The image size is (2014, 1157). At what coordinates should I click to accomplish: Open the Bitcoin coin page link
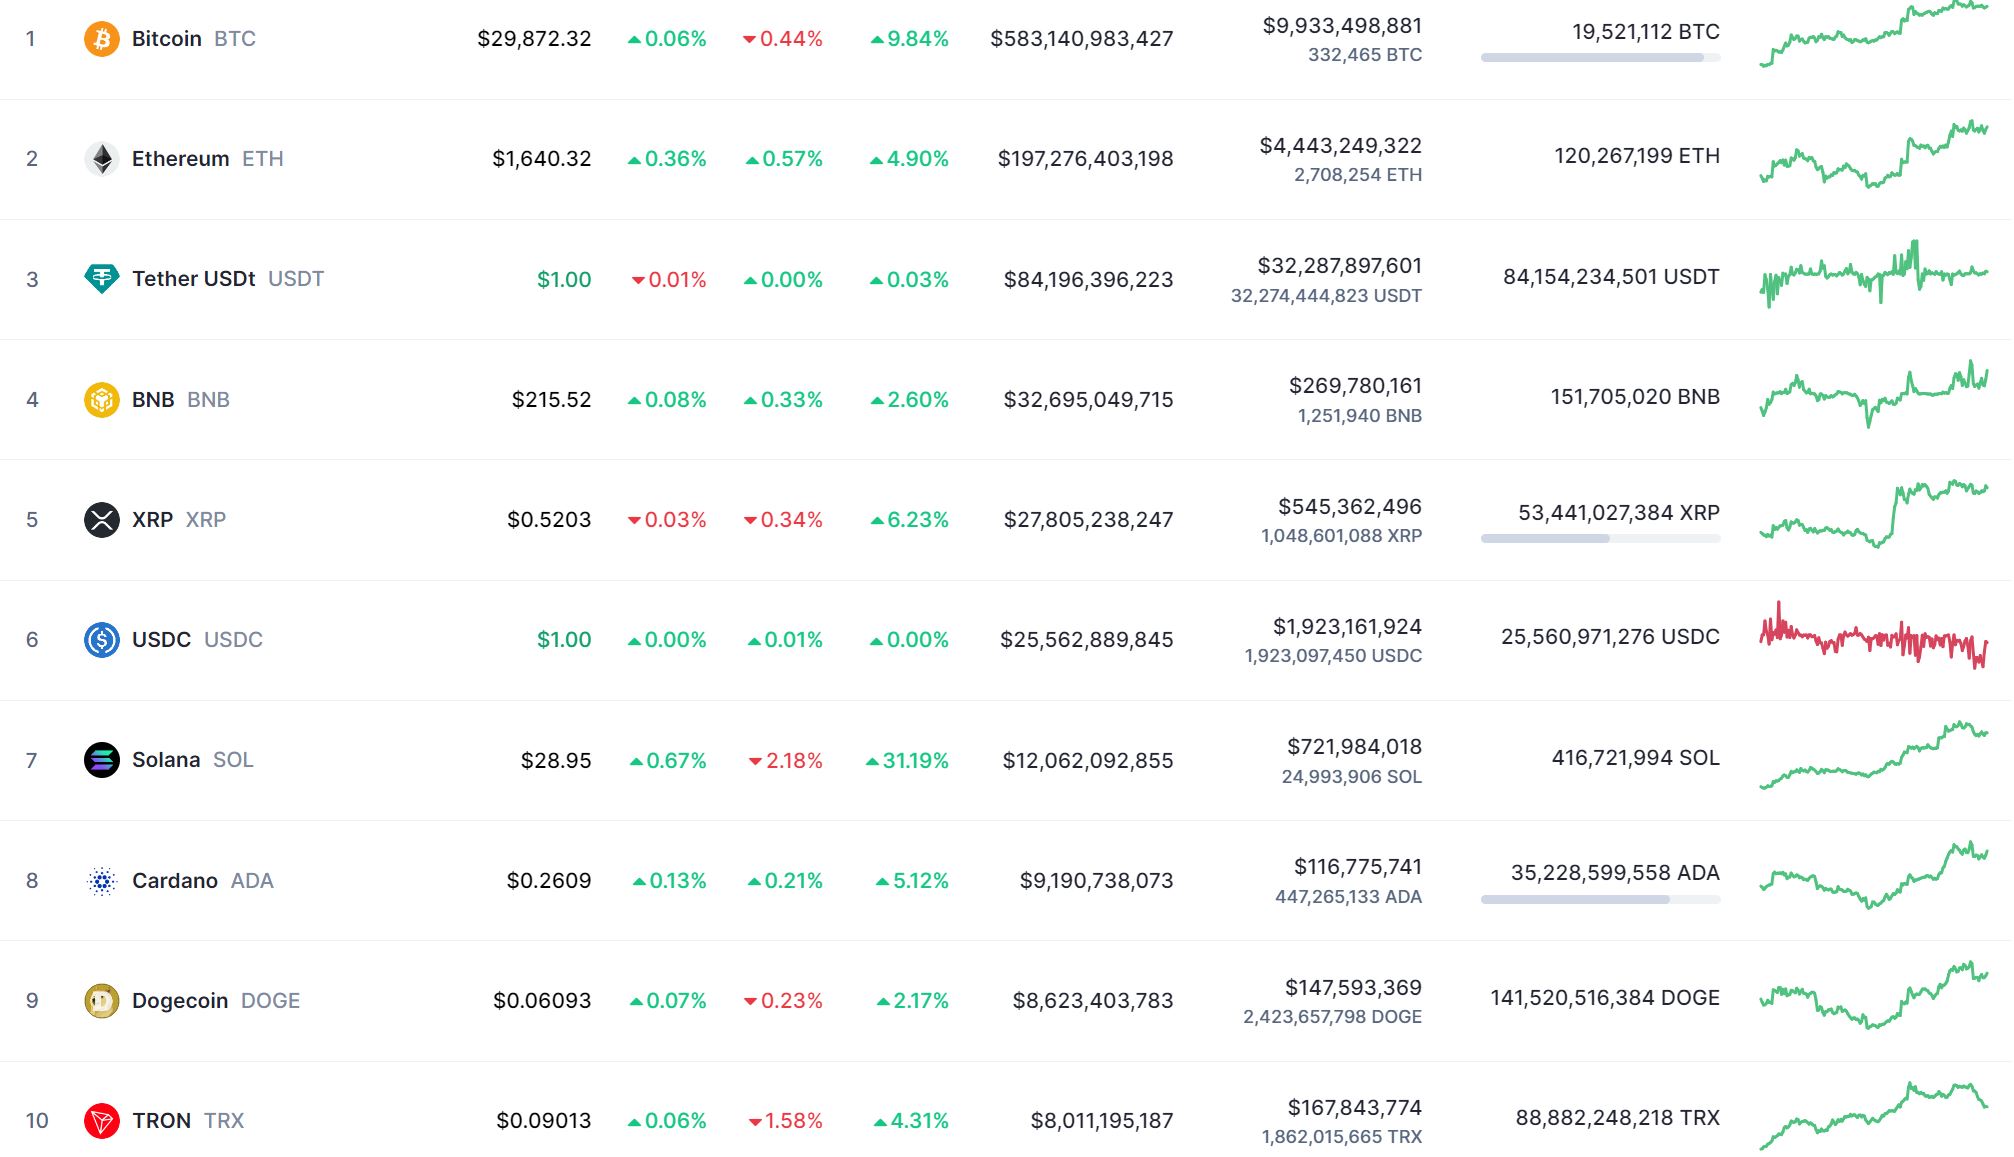pos(166,39)
